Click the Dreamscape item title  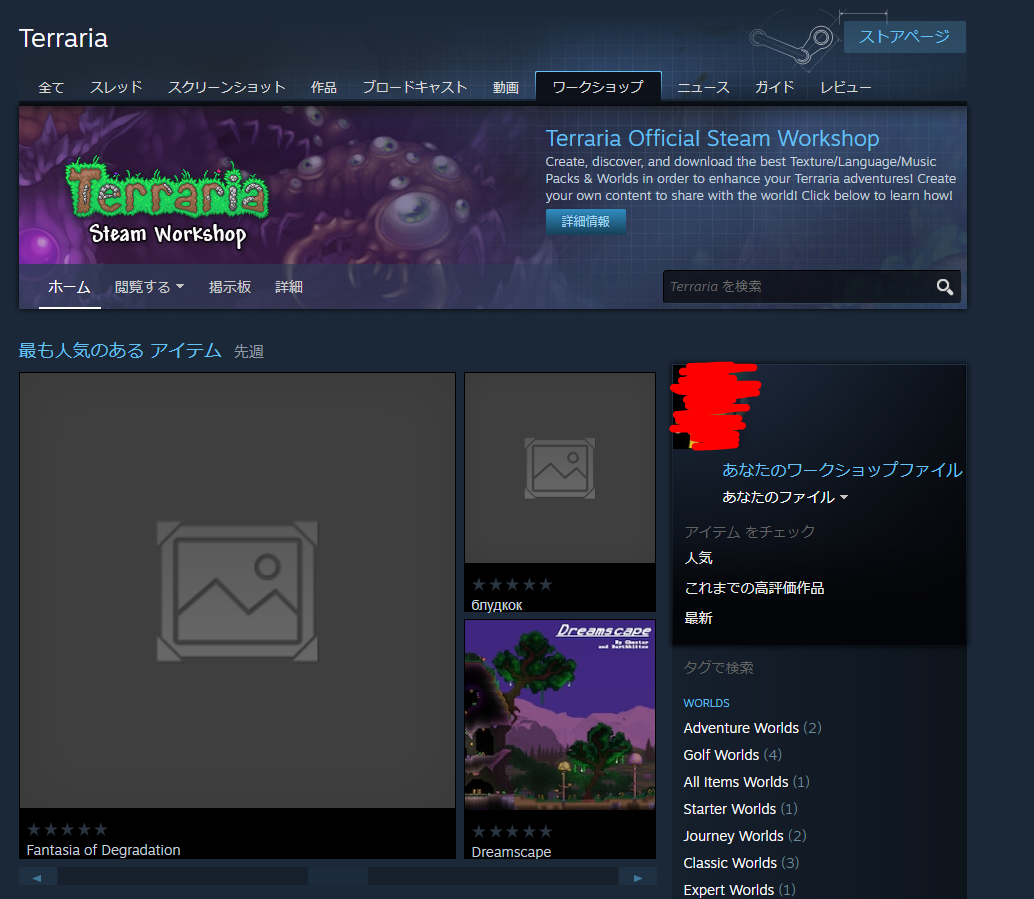(511, 852)
